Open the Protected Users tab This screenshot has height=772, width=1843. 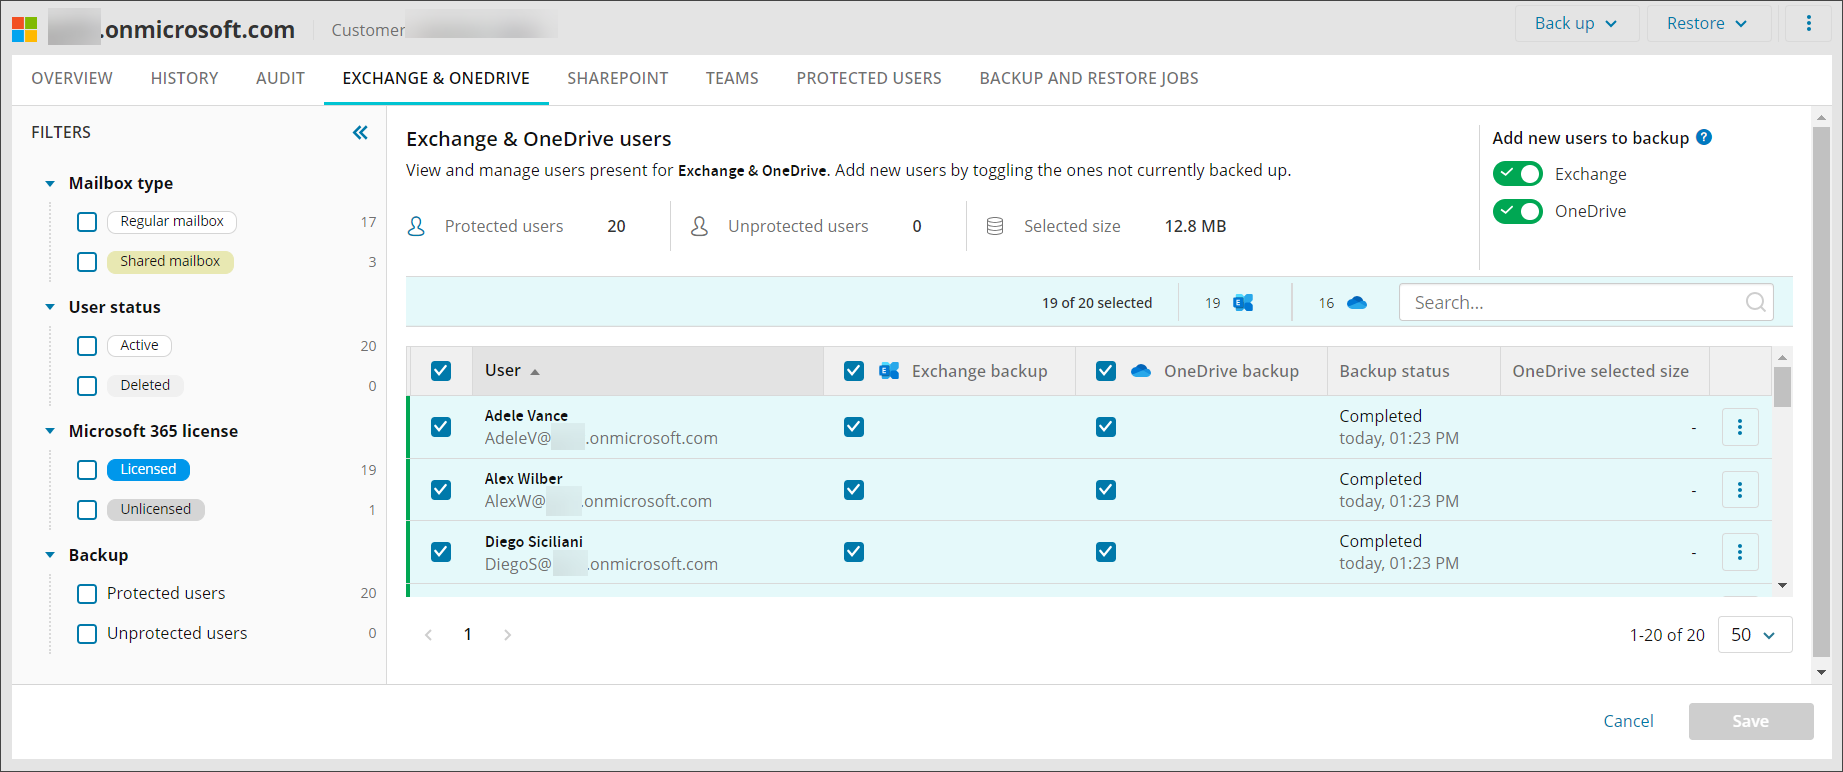[868, 78]
